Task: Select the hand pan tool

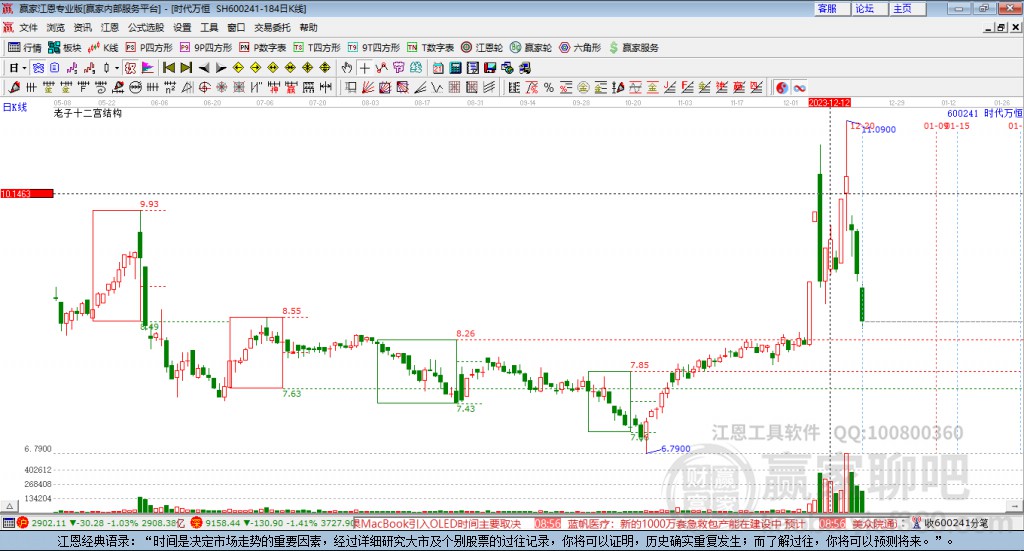Action: click(x=347, y=68)
